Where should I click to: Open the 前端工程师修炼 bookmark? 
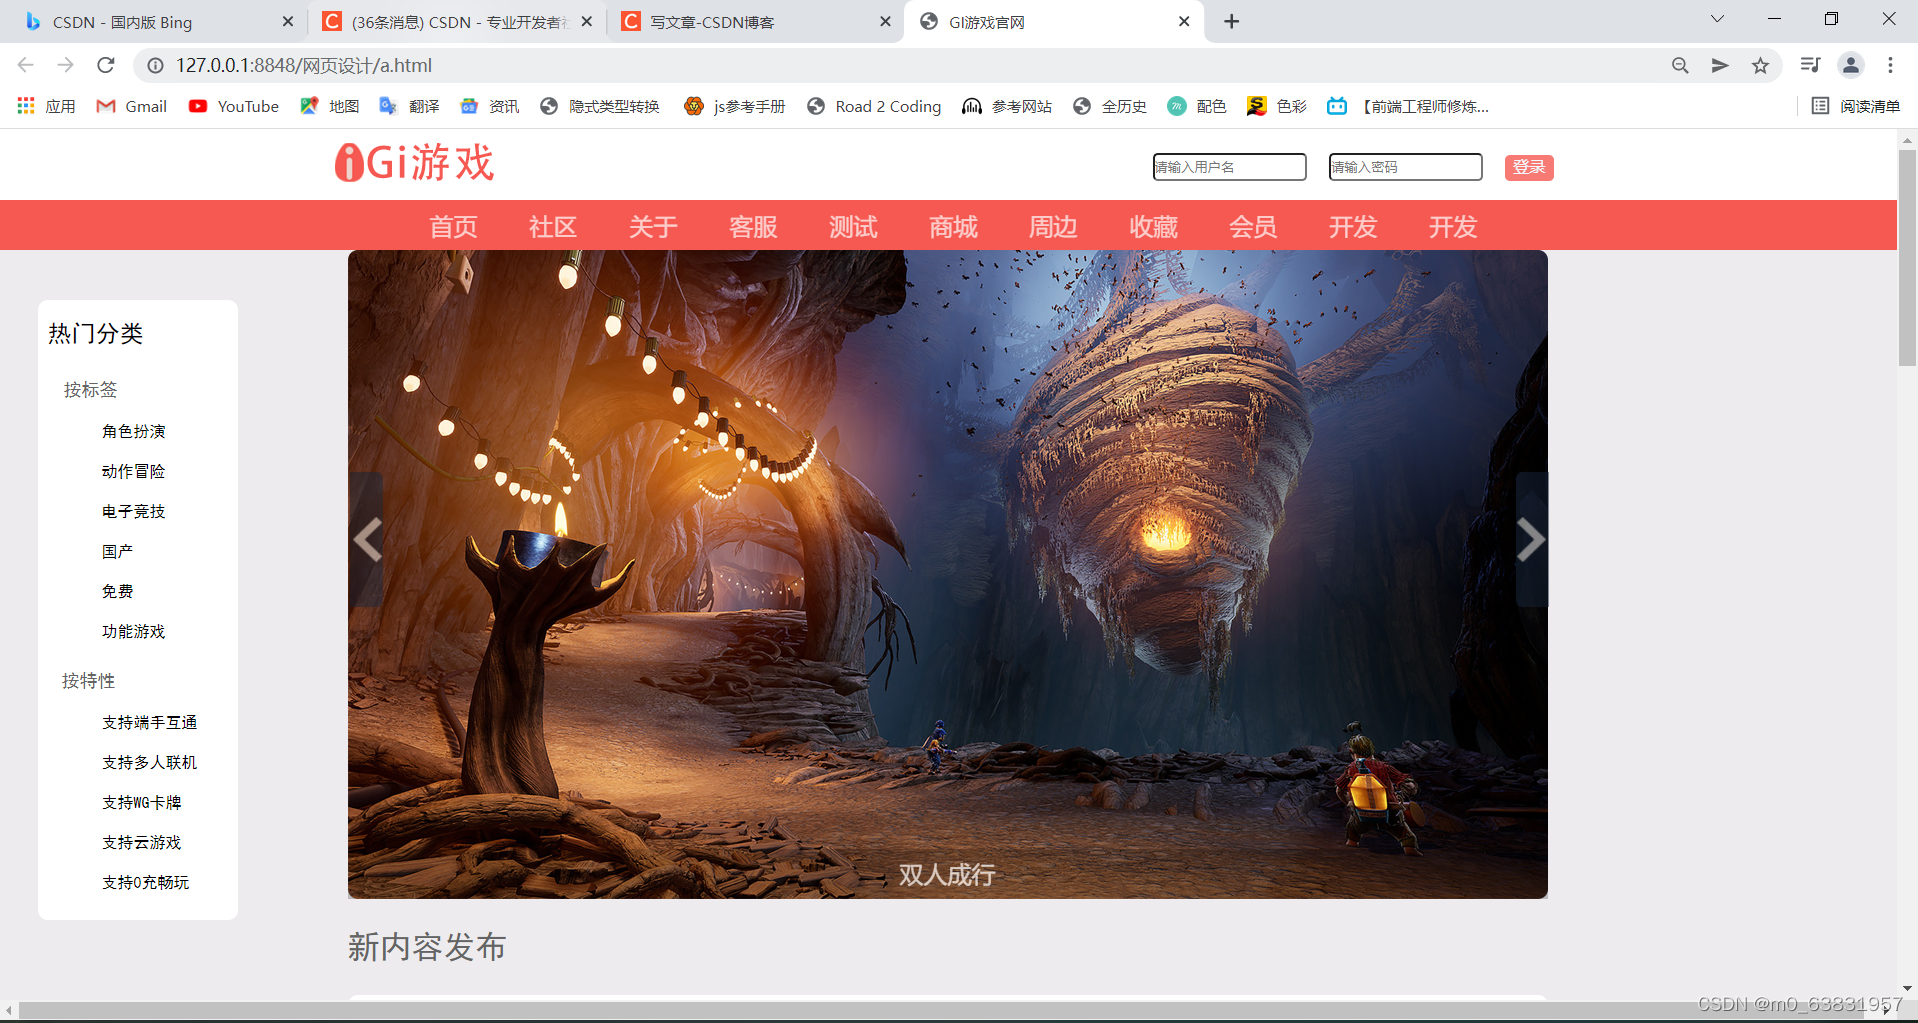[x=1408, y=106]
